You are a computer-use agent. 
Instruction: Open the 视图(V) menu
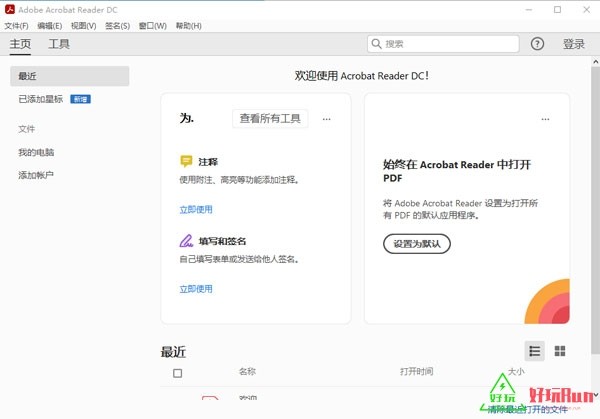(x=83, y=26)
